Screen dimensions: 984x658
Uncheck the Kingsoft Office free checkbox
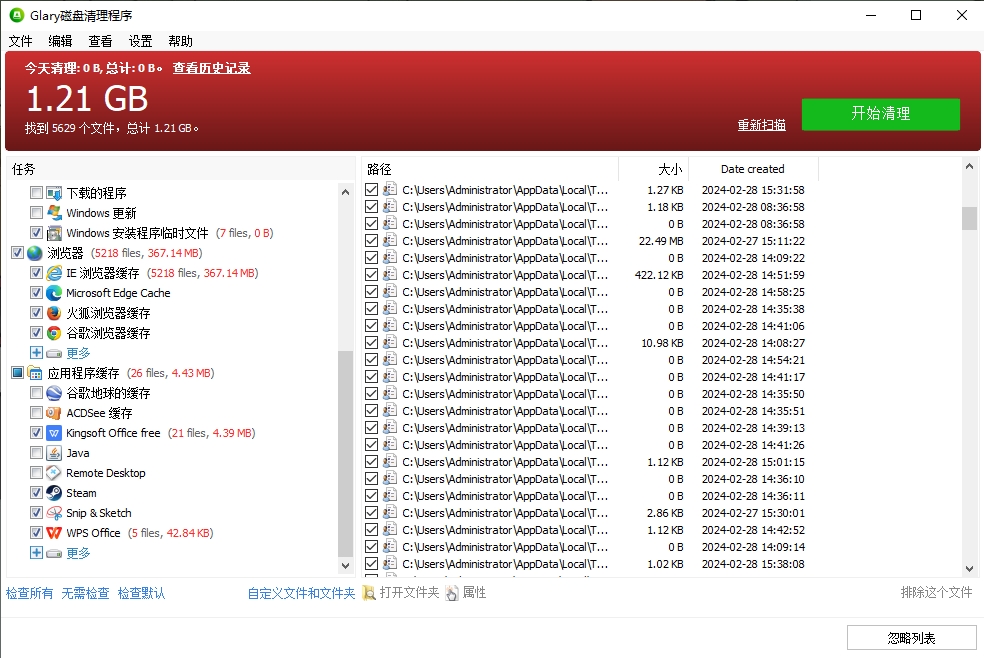(35, 433)
